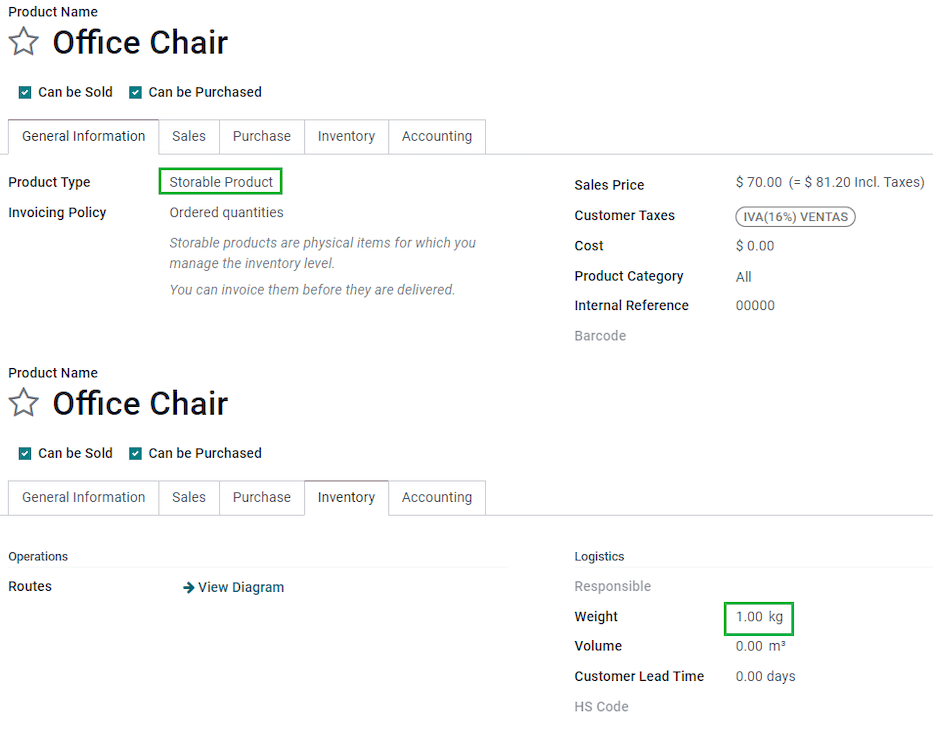Click the Internal Reference field showing 00000

click(755, 305)
